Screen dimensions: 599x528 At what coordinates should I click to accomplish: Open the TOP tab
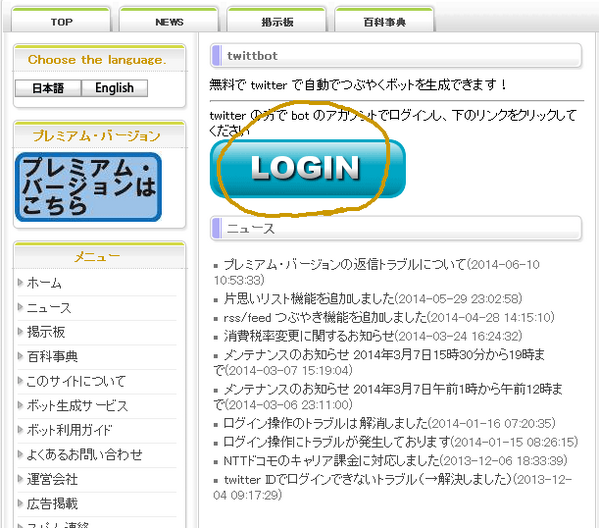tap(61, 20)
